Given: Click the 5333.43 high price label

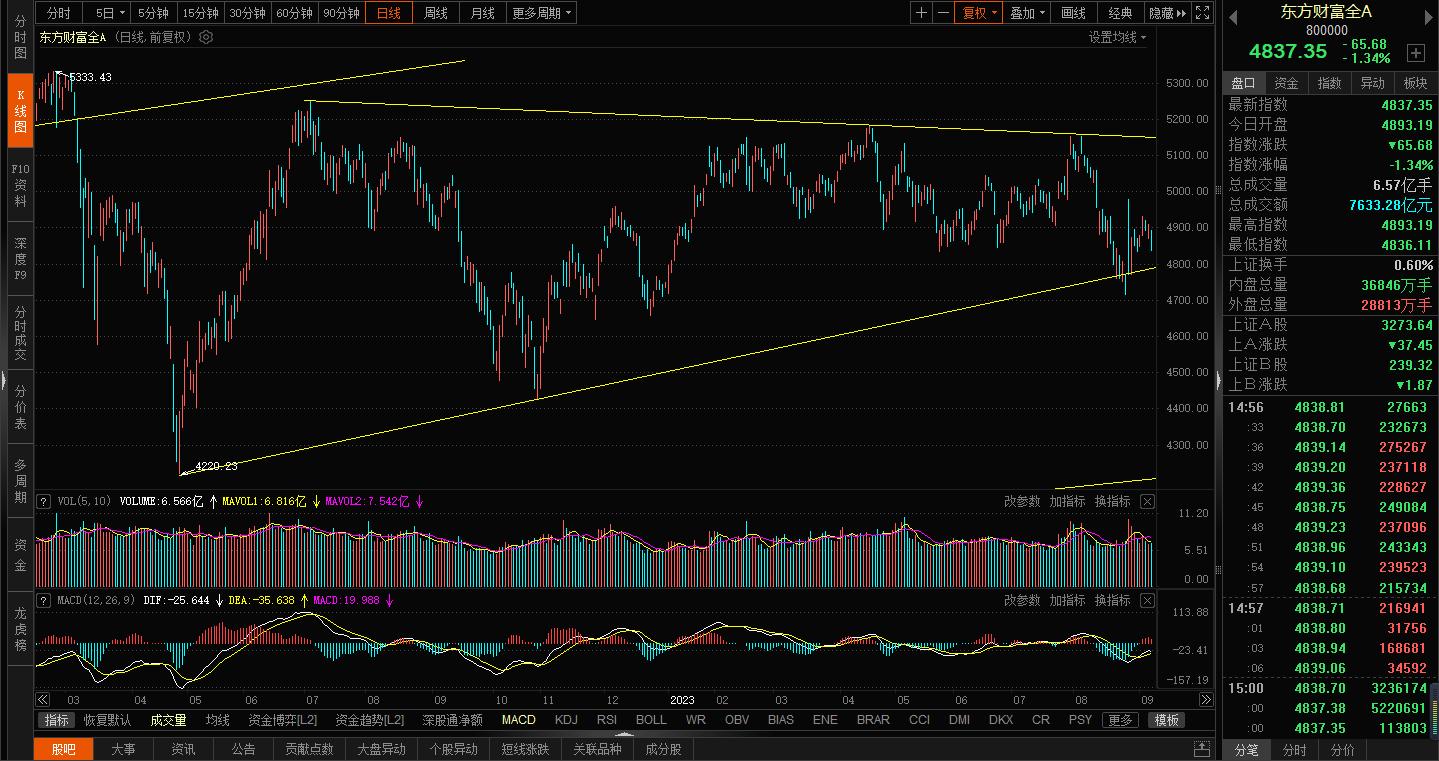Looking at the screenshot, I should pos(90,77).
